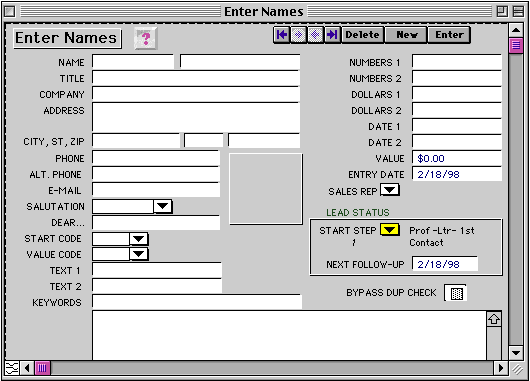The image size is (530, 381).
Task: Open the VALUE CODE dropdown arrow
Action: pyautogui.click(x=139, y=254)
